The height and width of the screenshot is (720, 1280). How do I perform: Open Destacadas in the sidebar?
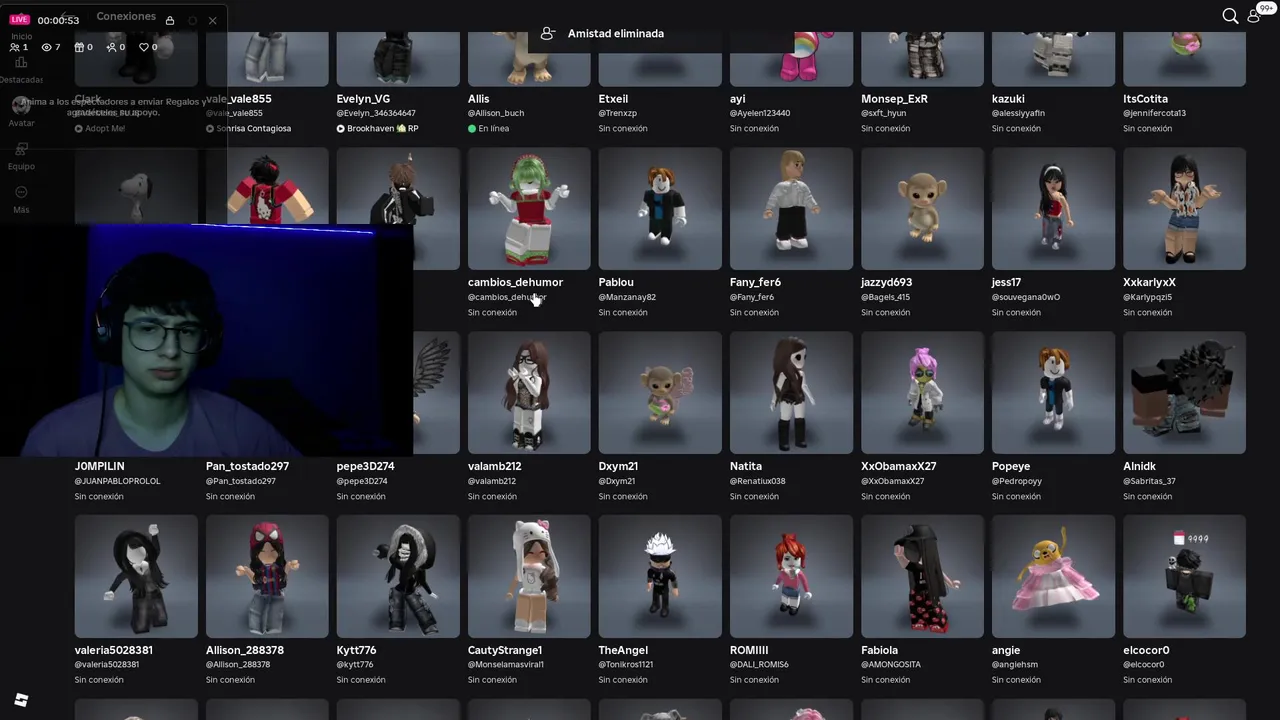pyautogui.click(x=21, y=69)
